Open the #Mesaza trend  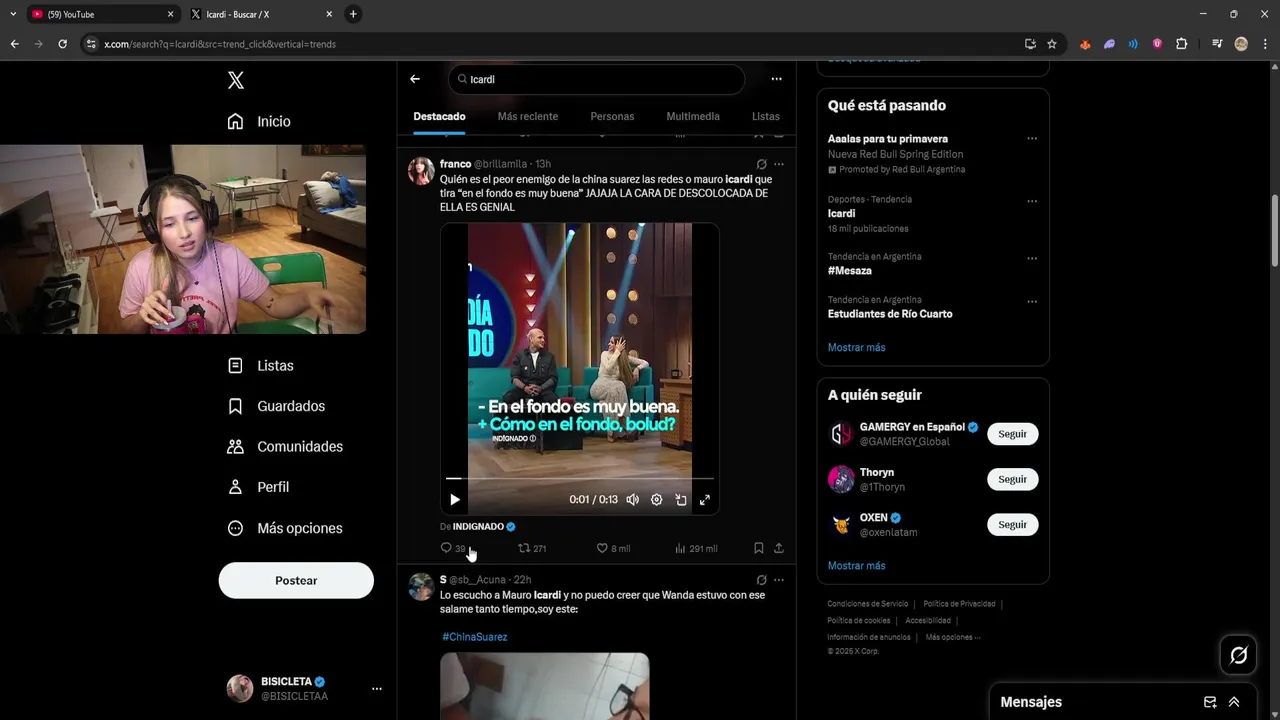[x=850, y=271]
